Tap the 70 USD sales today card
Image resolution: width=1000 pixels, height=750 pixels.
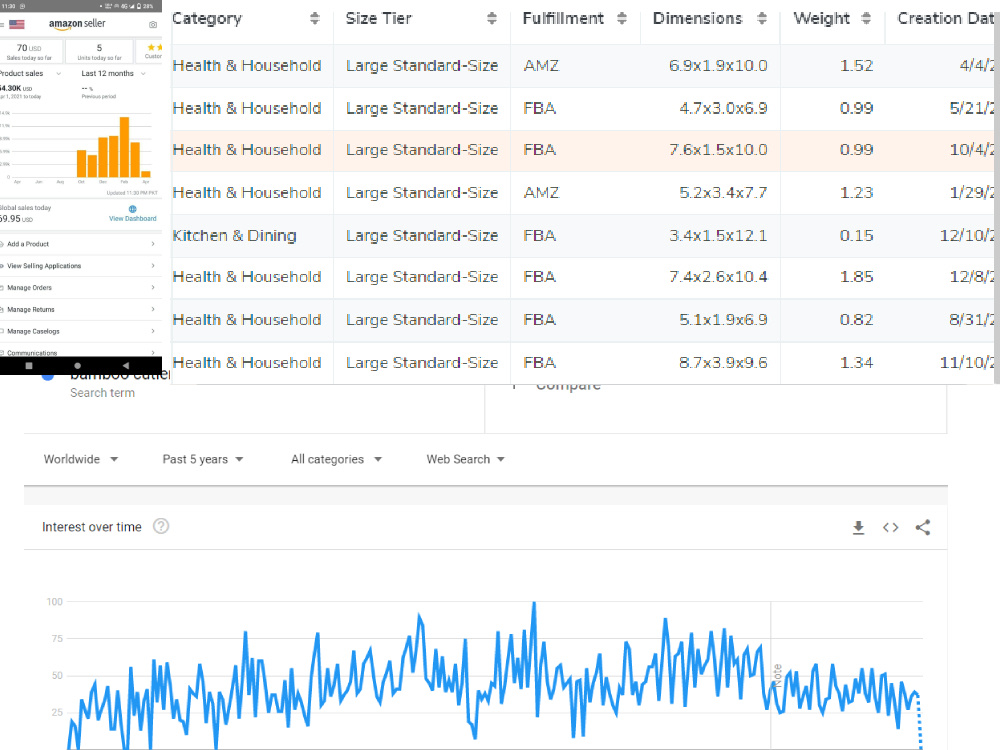click(x=31, y=51)
